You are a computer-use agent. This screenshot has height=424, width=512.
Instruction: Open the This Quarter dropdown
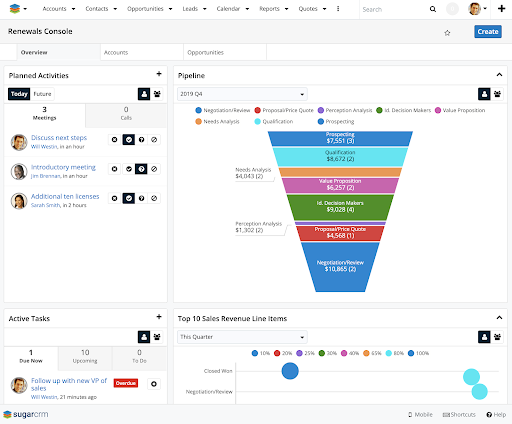pos(242,337)
